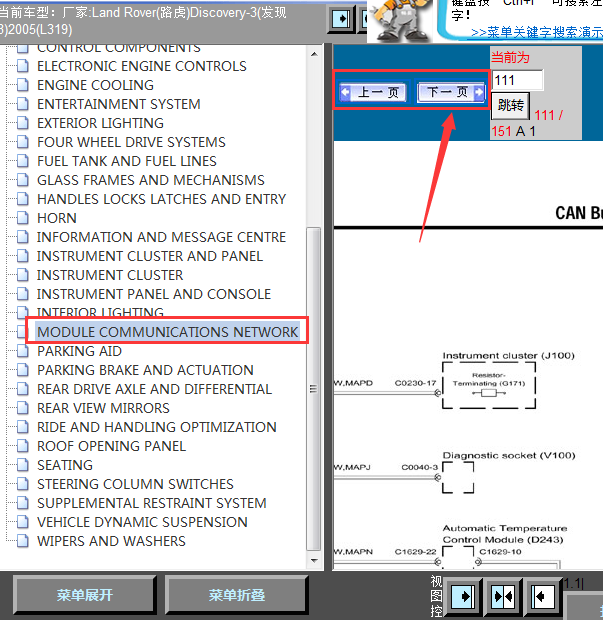
Task: Open INFORMATION AND MESSAGE CENTRE
Action: [x=161, y=237]
